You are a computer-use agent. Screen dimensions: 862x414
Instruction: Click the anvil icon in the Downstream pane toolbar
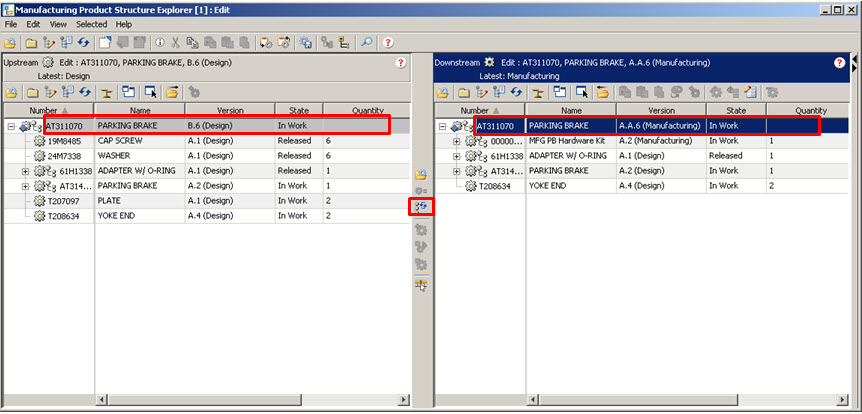(x=538, y=92)
